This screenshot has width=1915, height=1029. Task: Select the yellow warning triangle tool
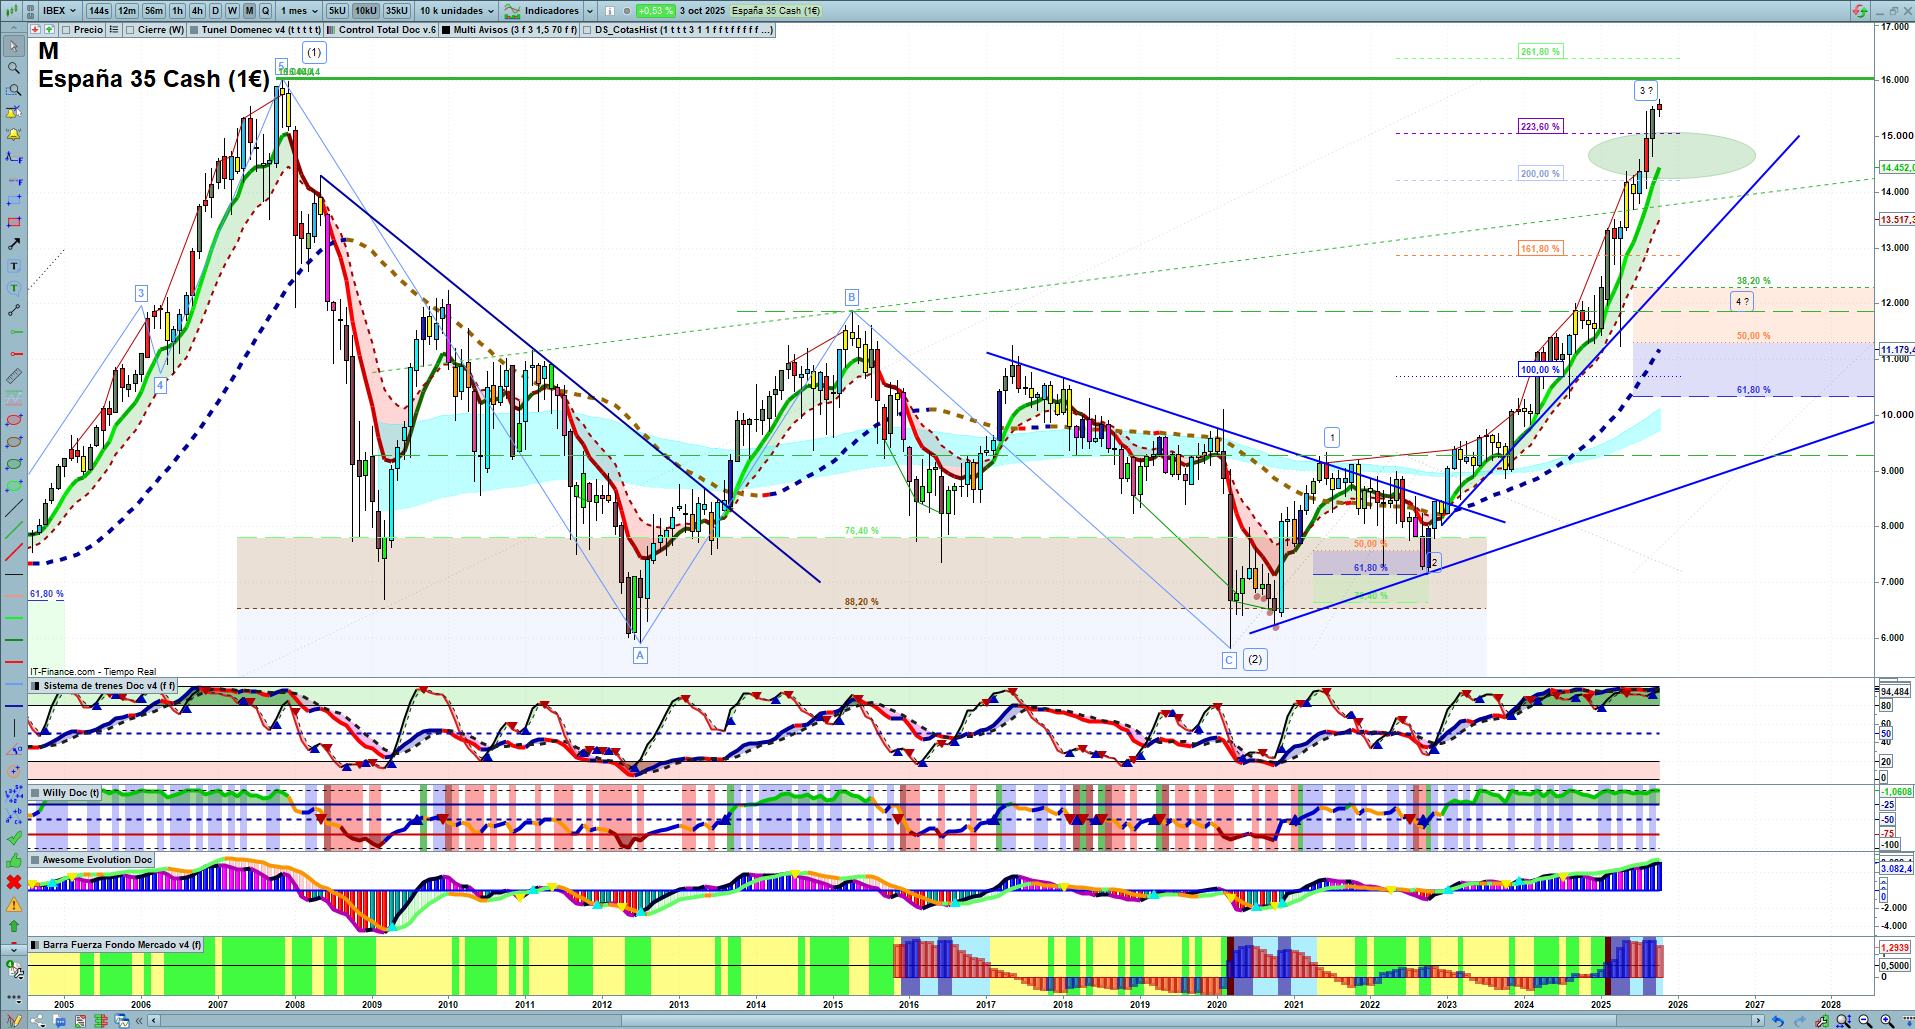[x=14, y=904]
